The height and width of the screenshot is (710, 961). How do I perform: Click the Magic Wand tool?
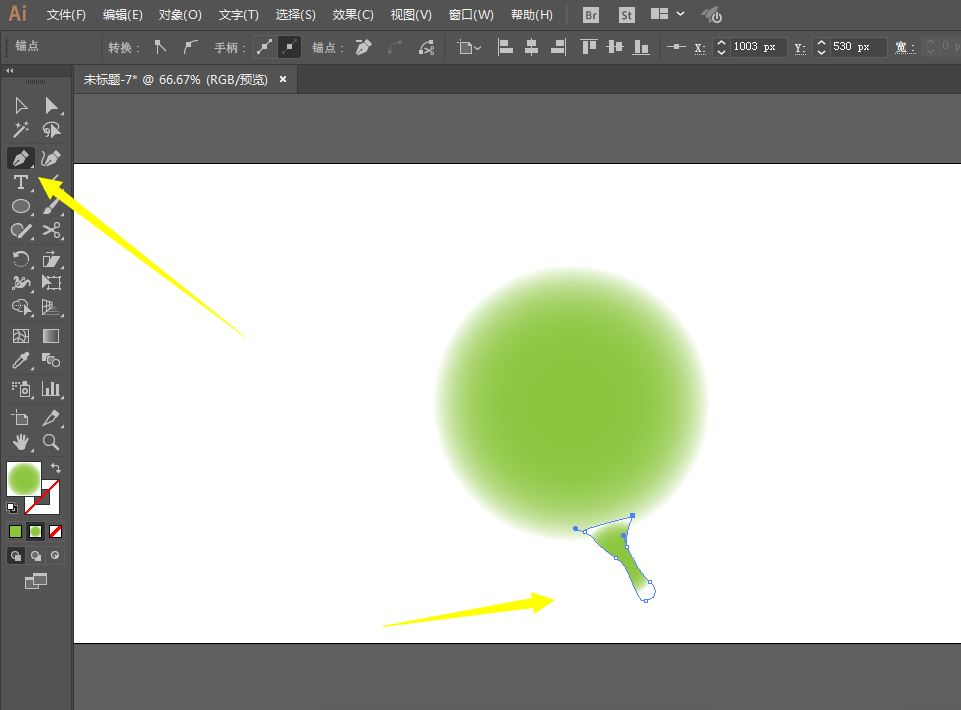click(x=20, y=130)
